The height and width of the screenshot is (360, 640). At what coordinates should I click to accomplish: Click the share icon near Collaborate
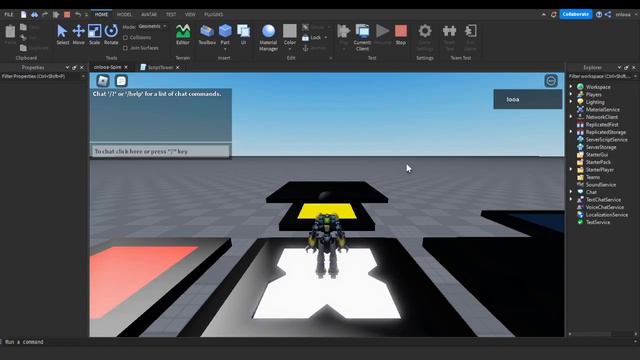[x=608, y=14]
